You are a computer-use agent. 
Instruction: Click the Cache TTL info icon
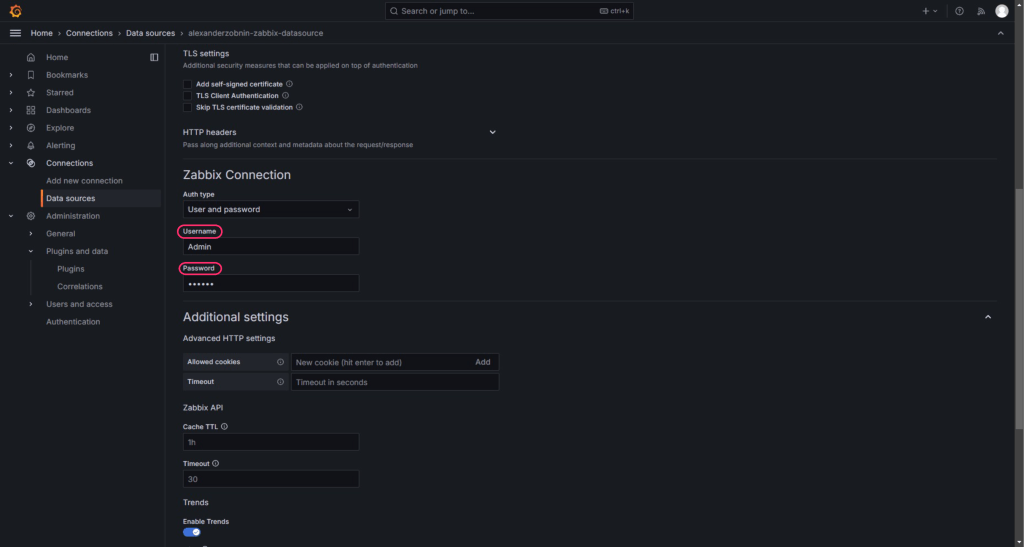224,427
